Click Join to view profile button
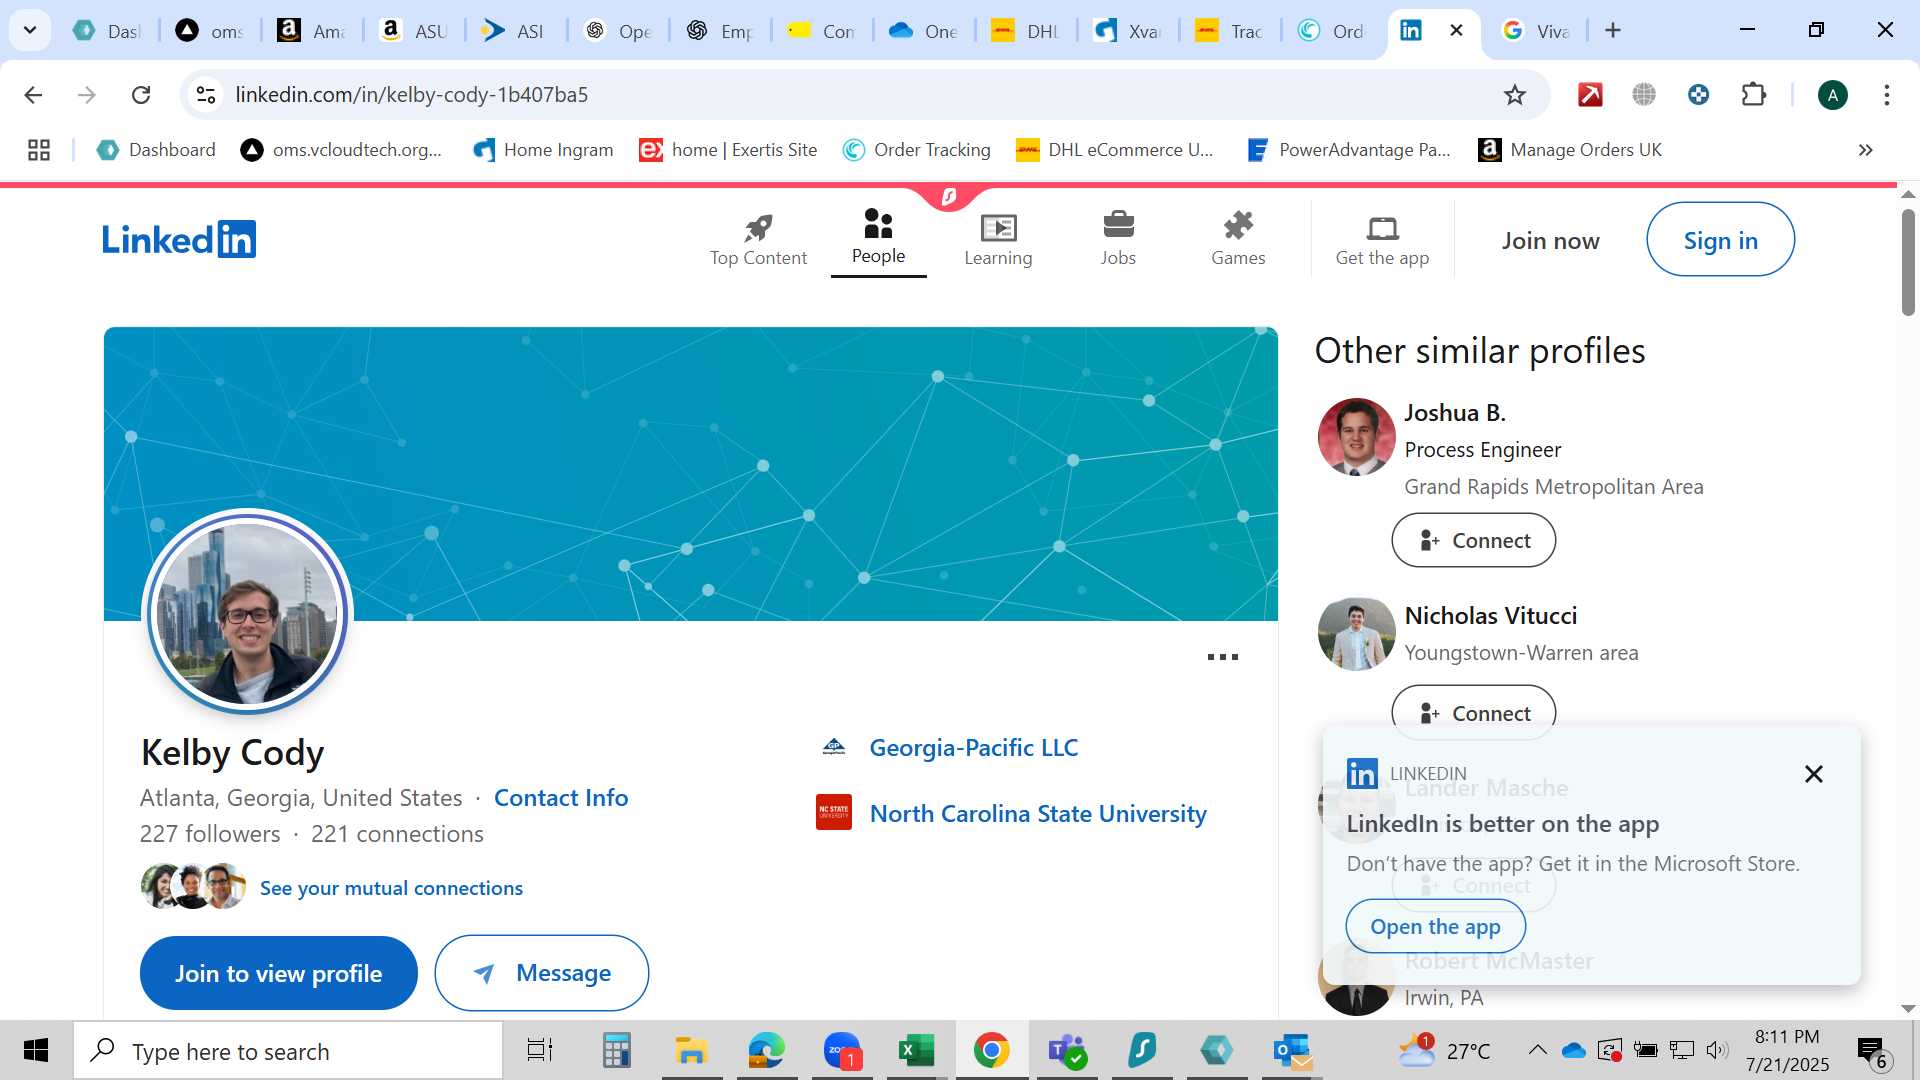The width and height of the screenshot is (1920, 1080). click(279, 973)
